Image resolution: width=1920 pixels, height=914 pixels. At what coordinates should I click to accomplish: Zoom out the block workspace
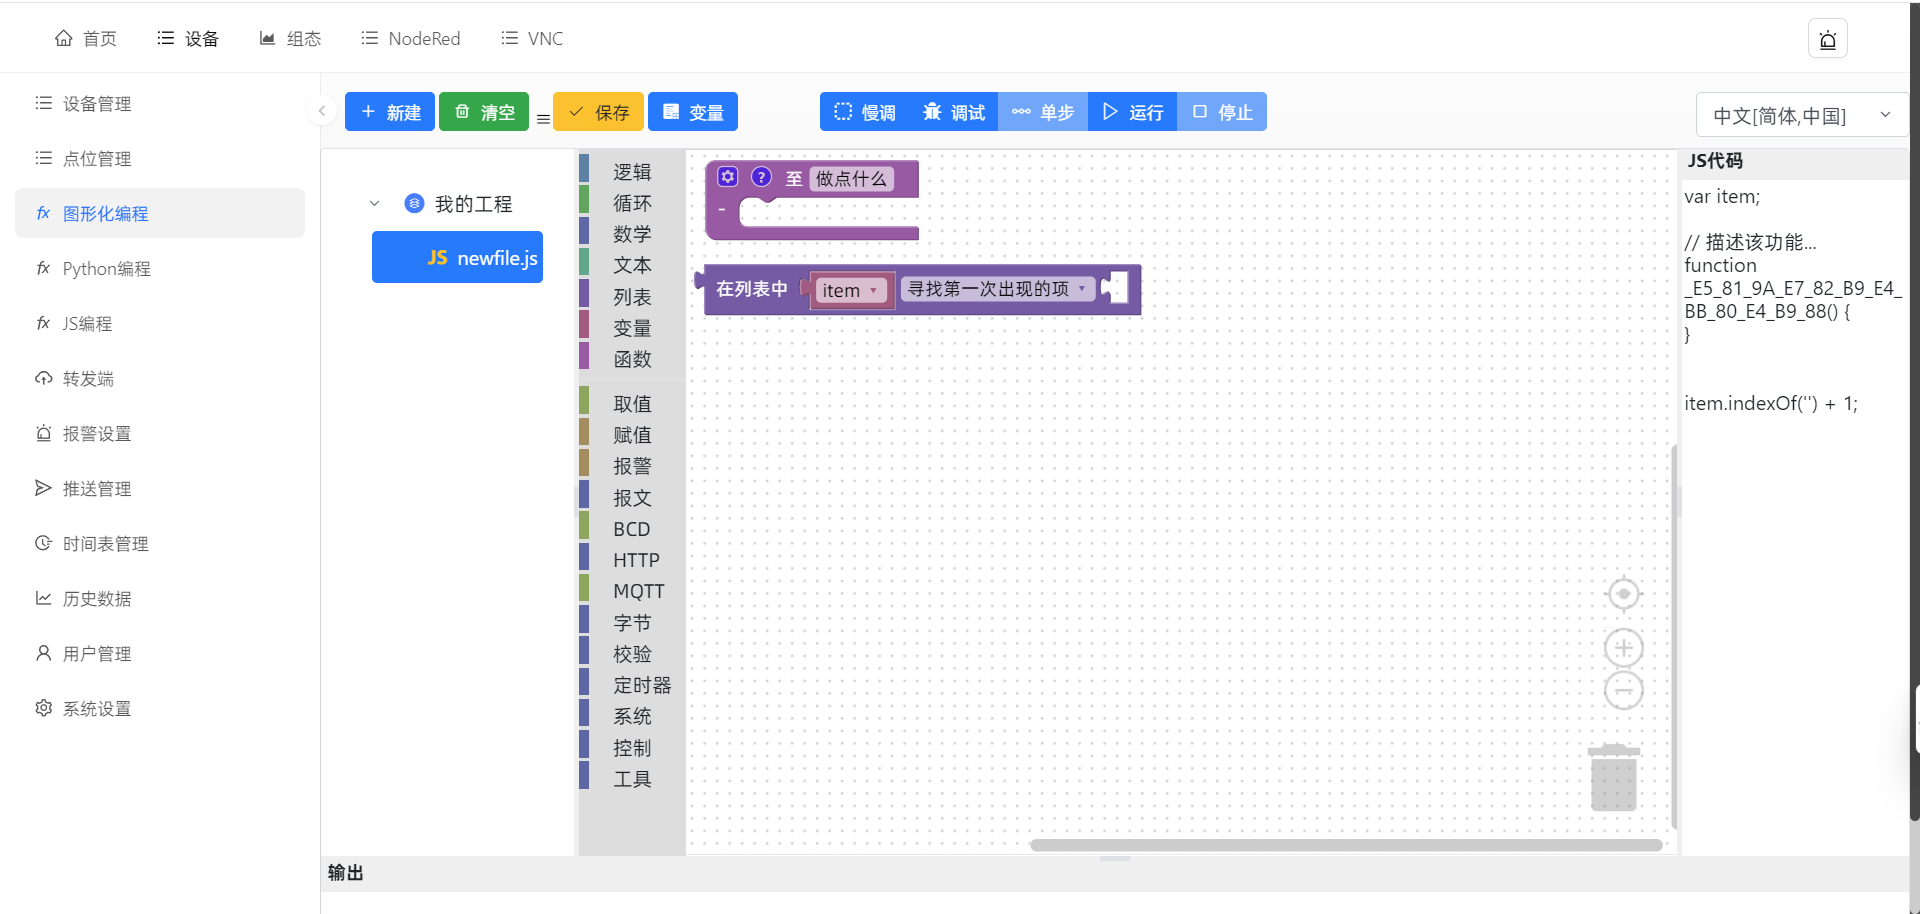[1623, 691]
